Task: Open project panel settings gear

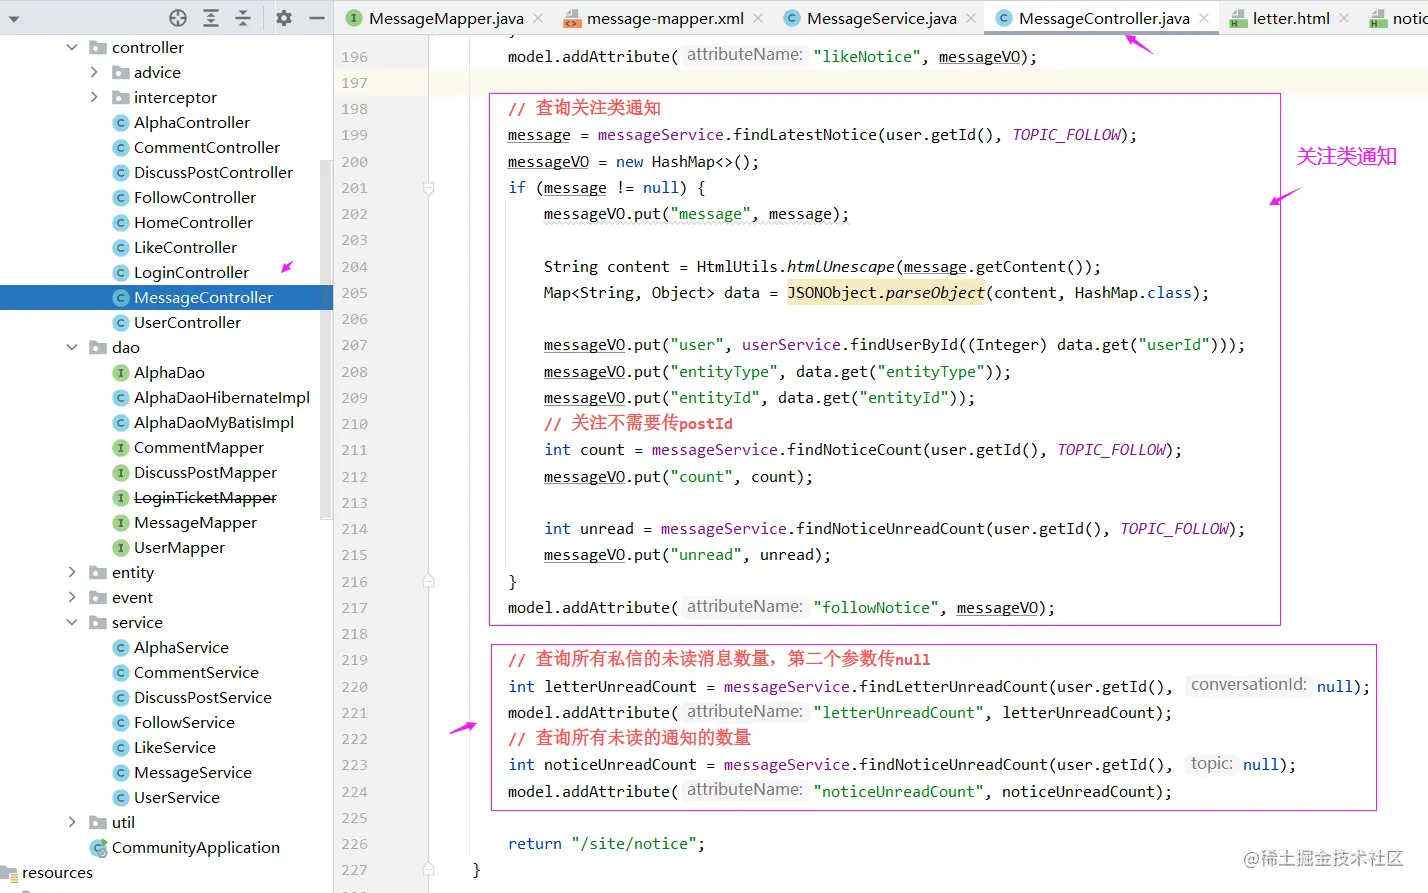Action: pos(284,18)
